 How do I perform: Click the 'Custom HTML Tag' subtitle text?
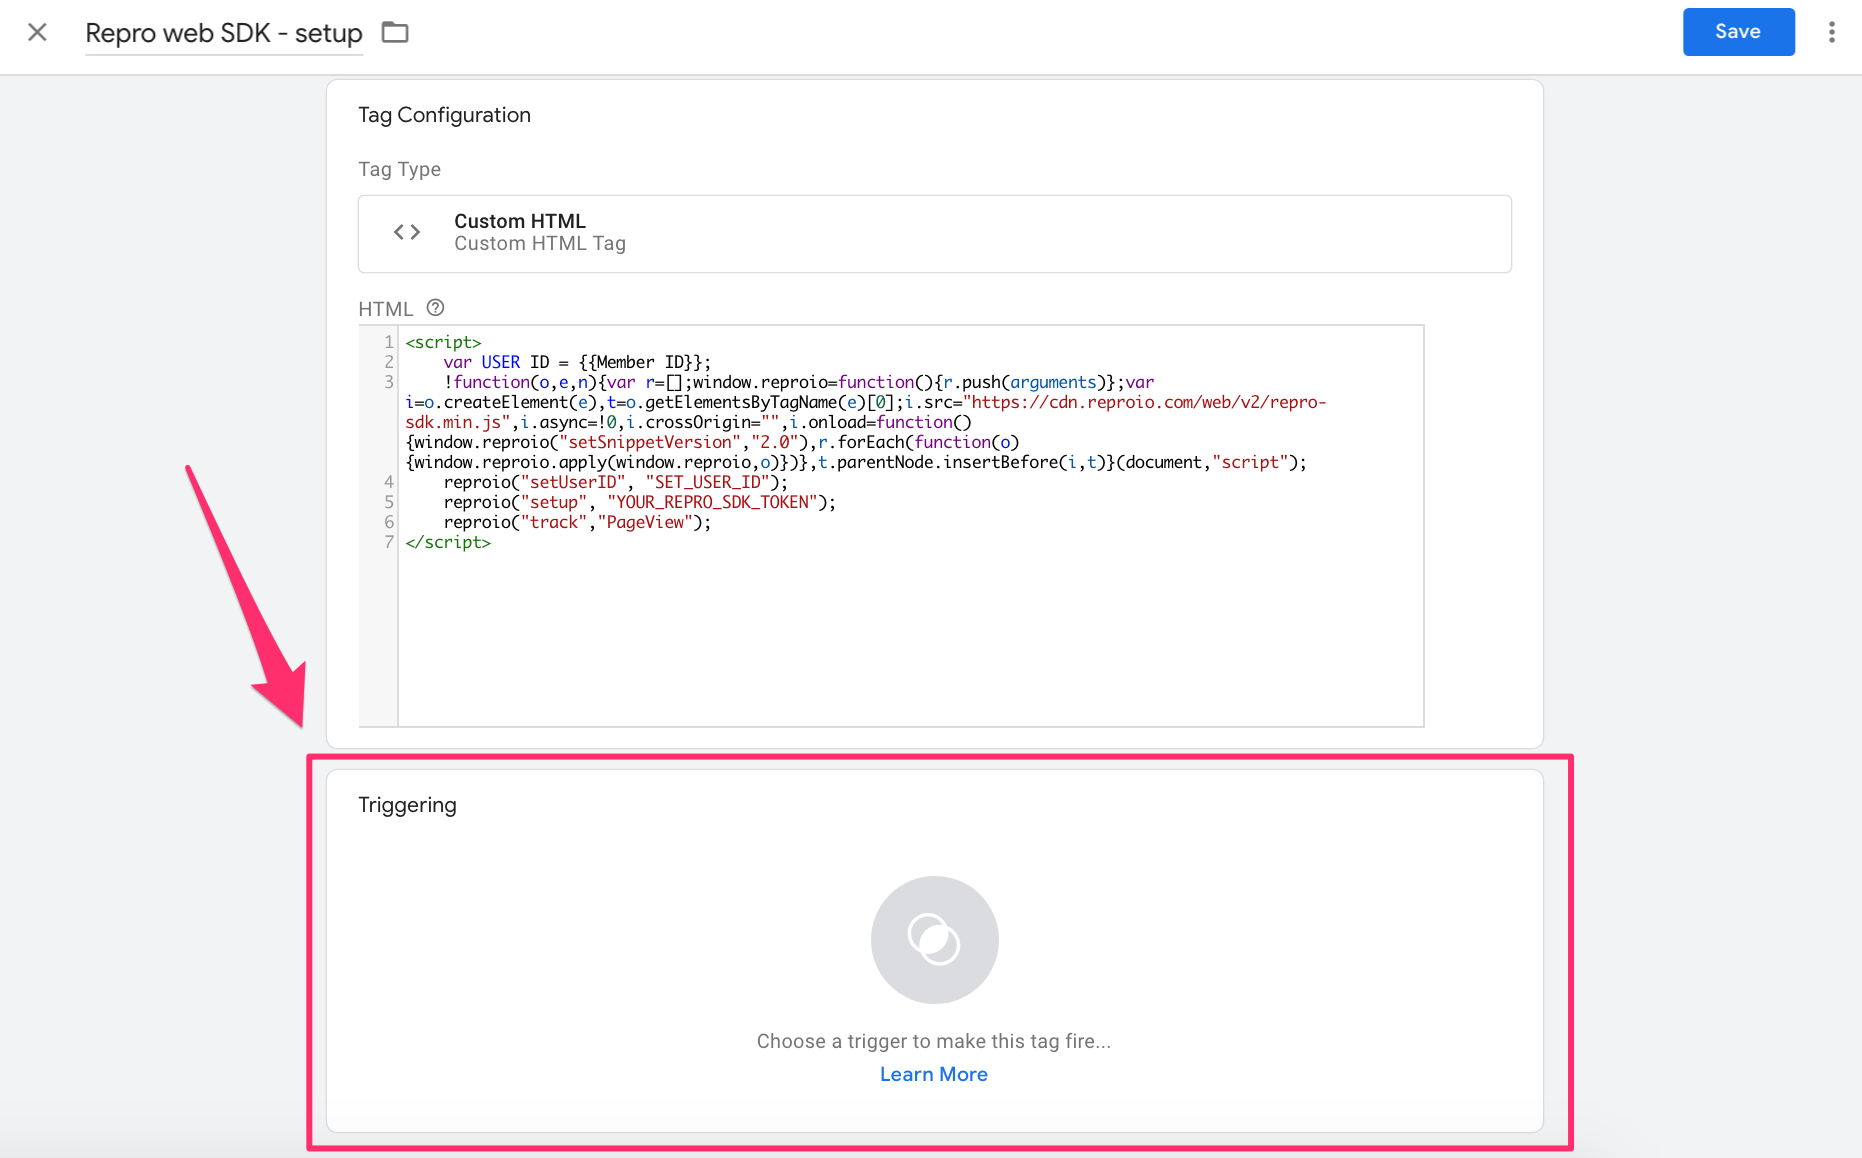click(540, 244)
